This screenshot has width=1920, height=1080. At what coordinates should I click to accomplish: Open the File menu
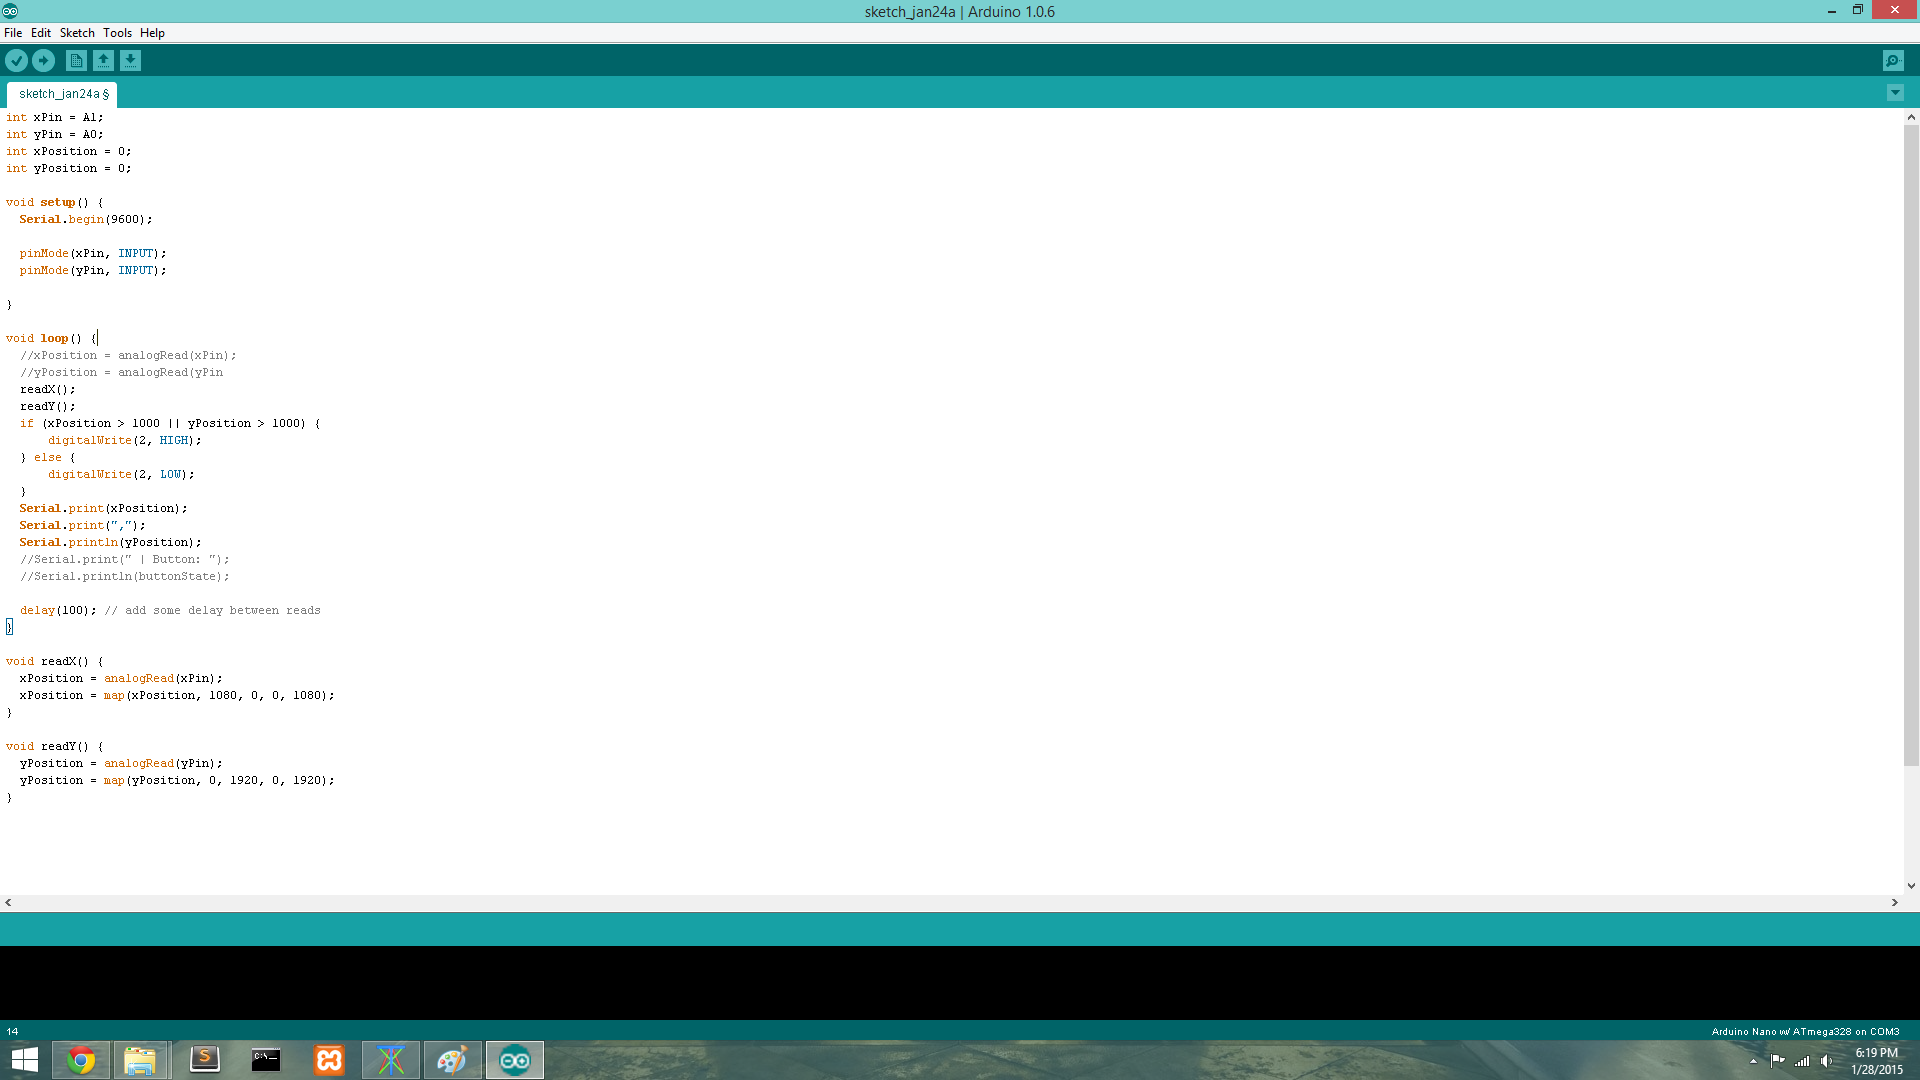coord(13,33)
